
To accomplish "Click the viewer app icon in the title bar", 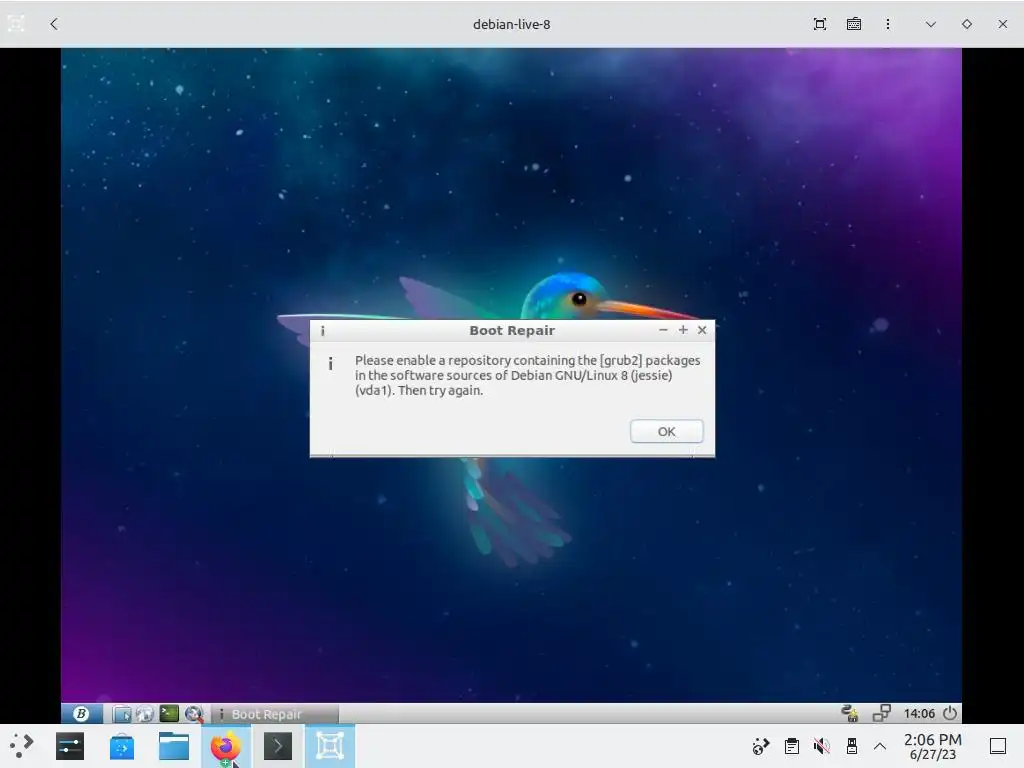I will (x=16, y=24).
